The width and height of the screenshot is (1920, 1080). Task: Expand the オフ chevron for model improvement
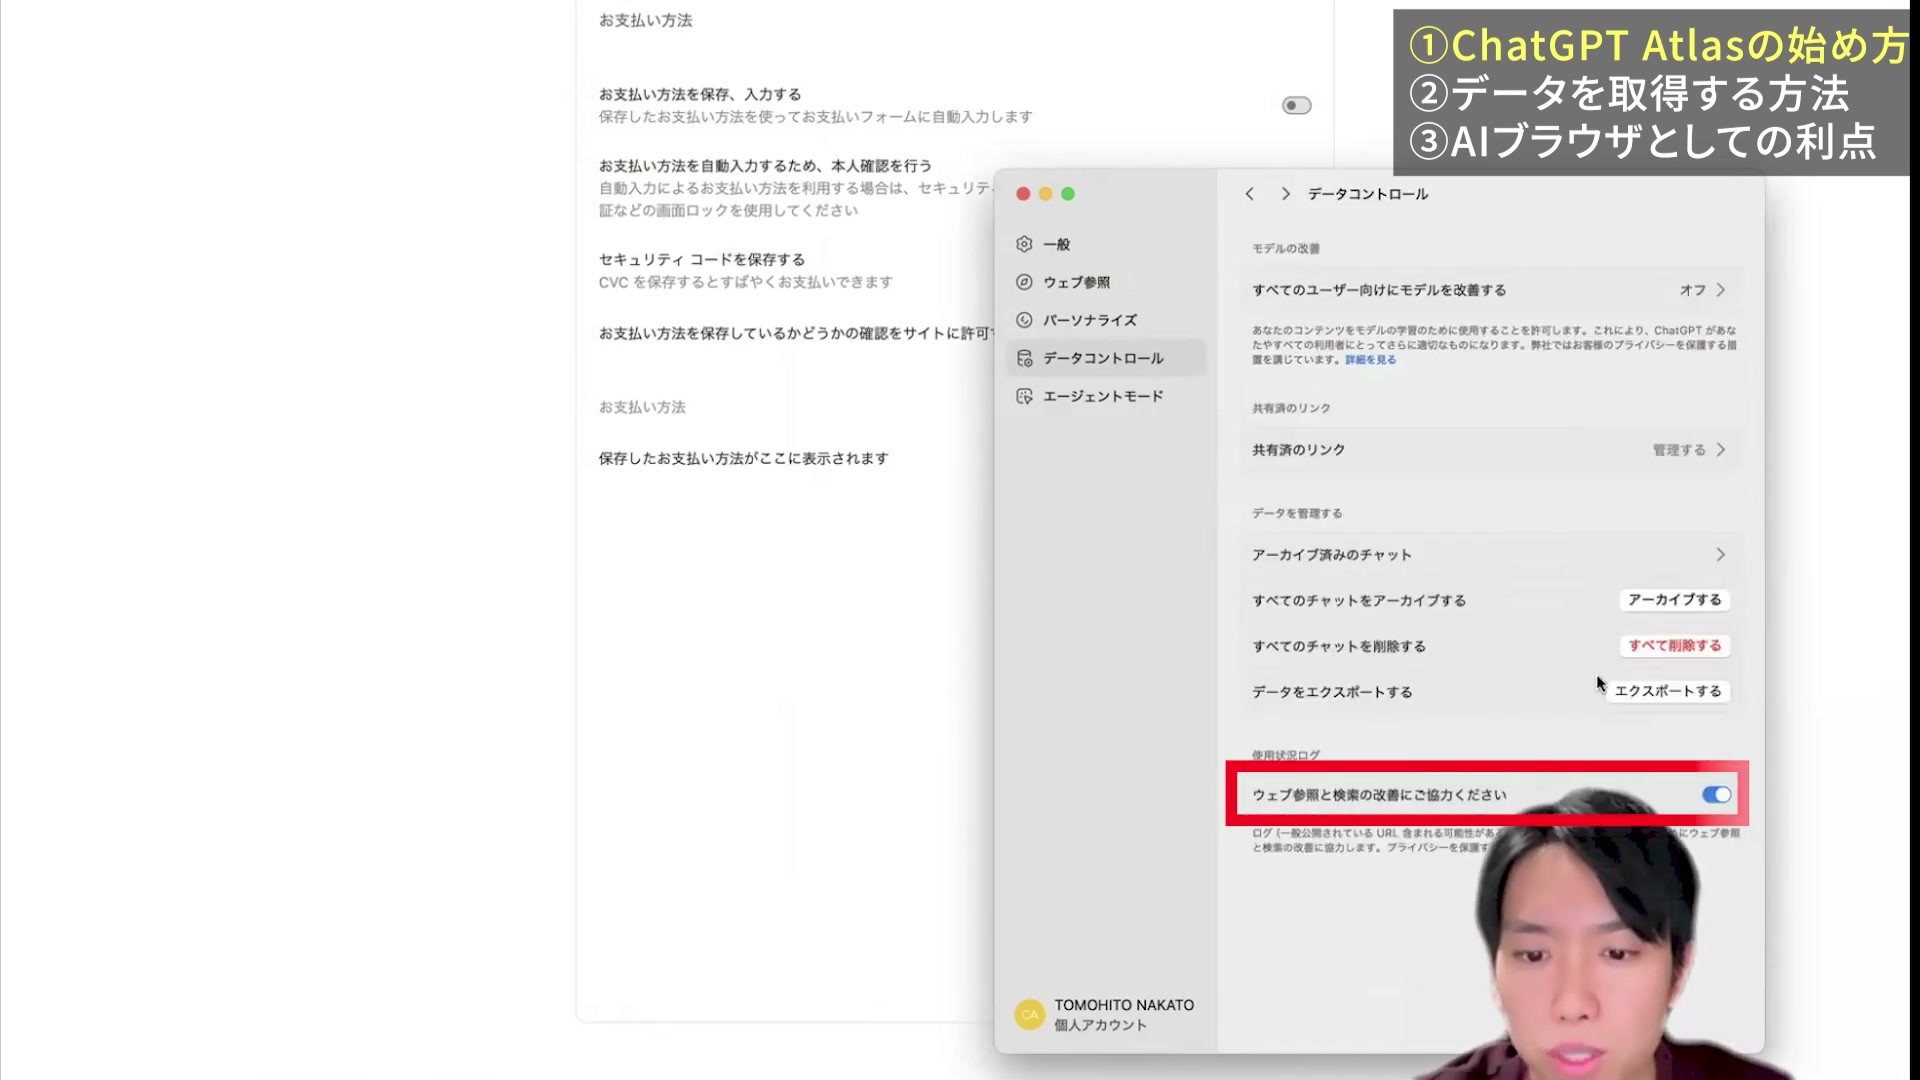[x=1721, y=290]
